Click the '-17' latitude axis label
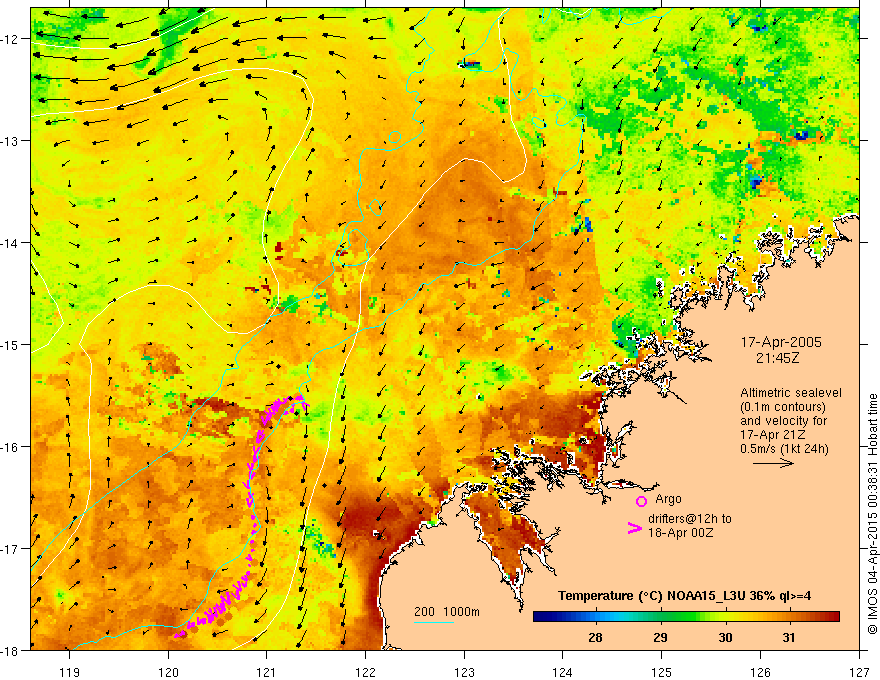880x680 pixels. pos(11,549)
